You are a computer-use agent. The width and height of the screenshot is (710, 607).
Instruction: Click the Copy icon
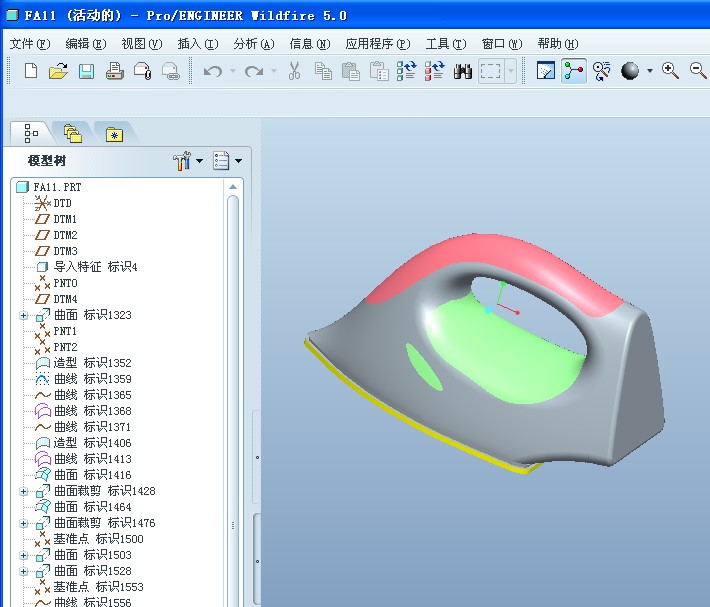(x=323, y=71)
